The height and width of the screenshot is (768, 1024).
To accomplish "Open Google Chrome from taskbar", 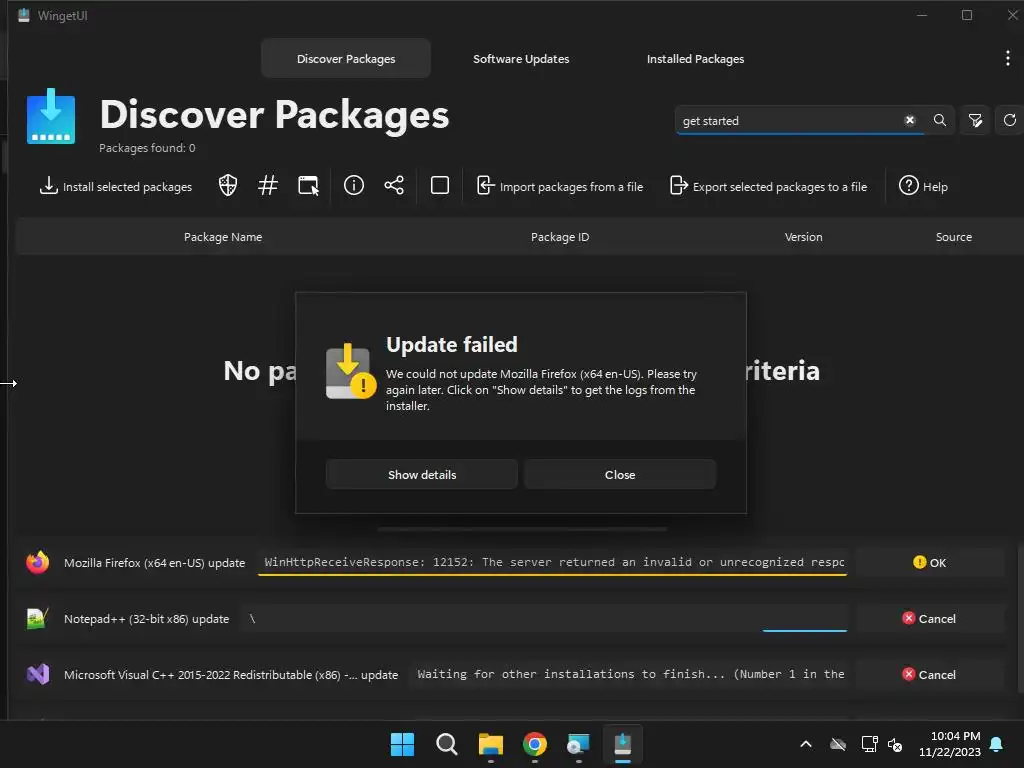I will click(x=535, y=744).
